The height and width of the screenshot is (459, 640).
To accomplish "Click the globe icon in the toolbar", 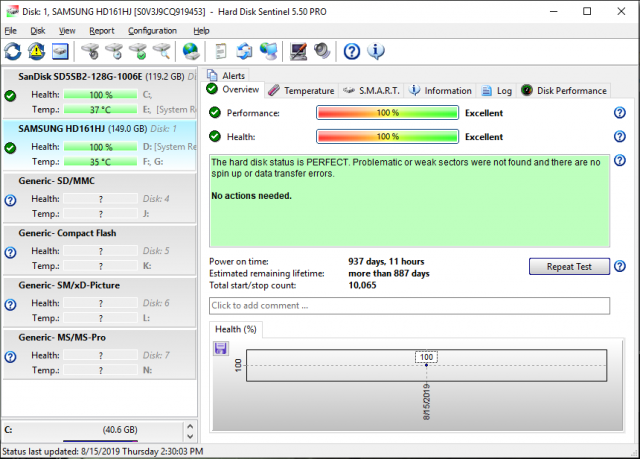I will pyautogui.click(x=190, y=51).
